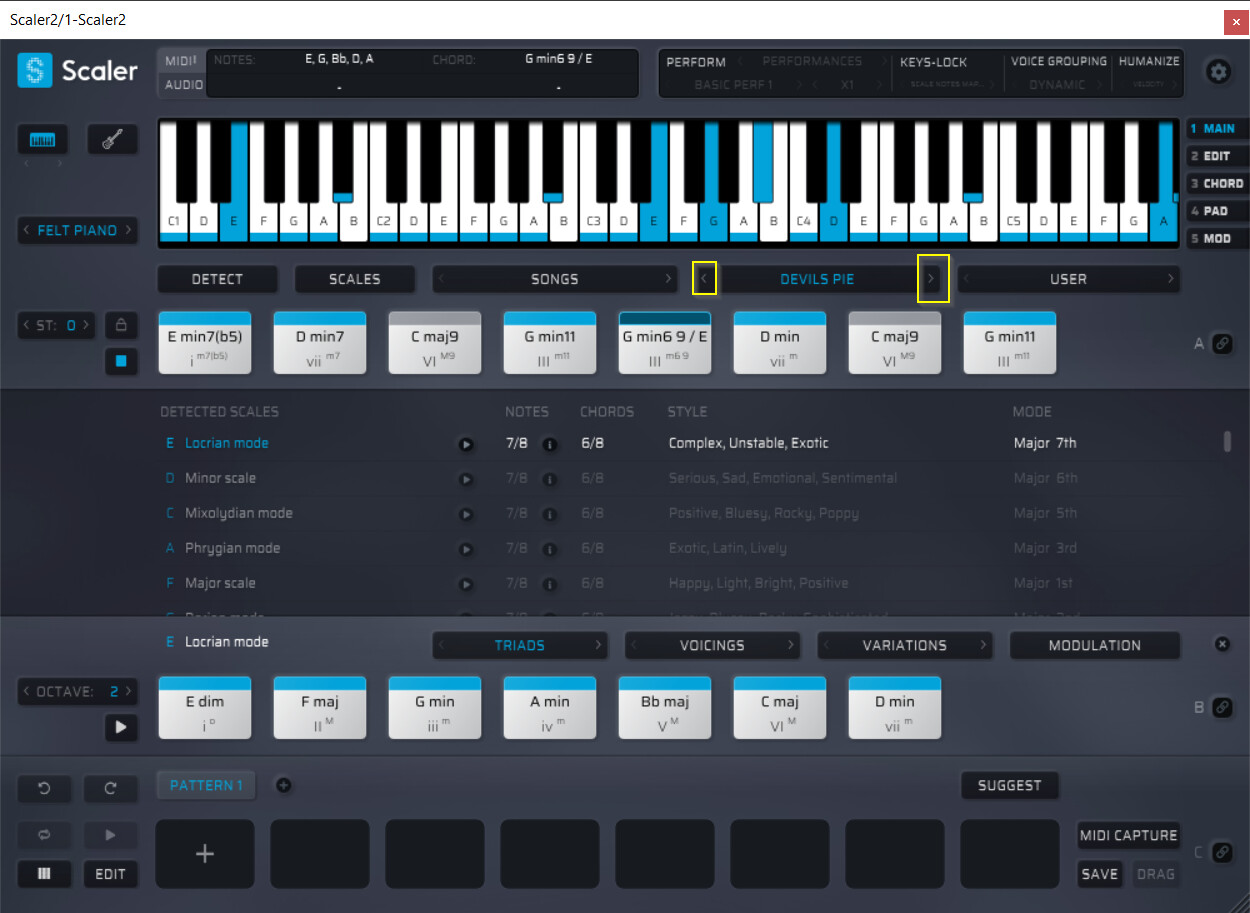Screen dimensions: 1250x913
Task: Click the detected scales list scrollbar
Action: click(x=1227, y=442)
